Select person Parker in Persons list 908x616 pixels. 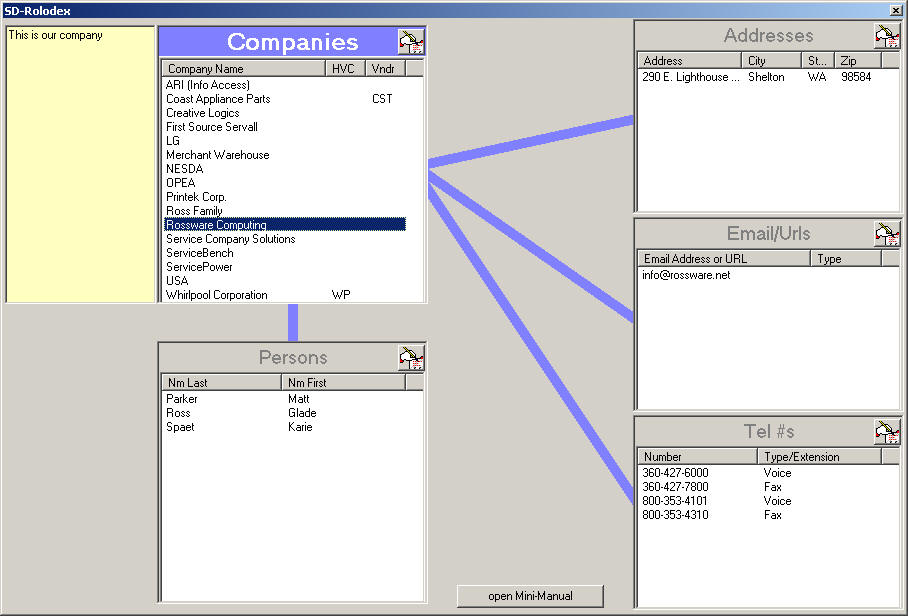pyautogui.click(x=182, y=399)
